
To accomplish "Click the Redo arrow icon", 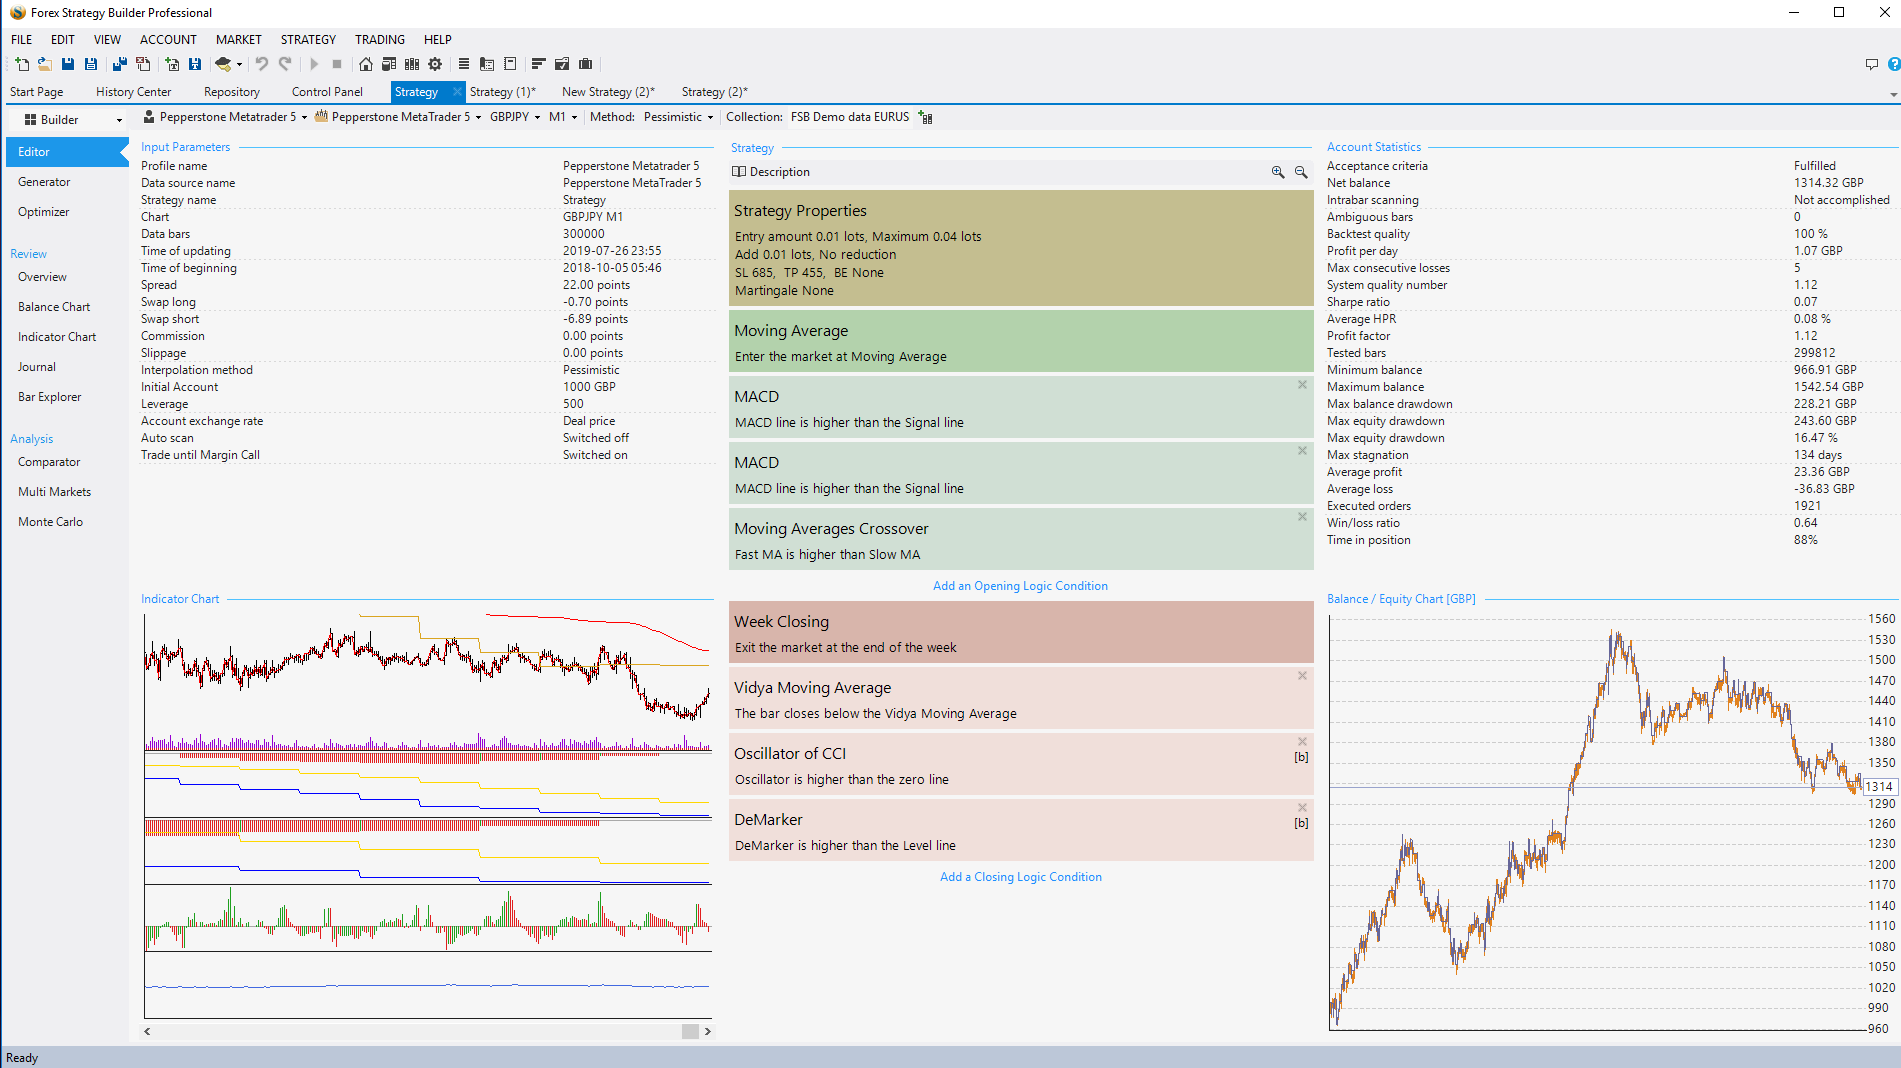I will [x=285, y=64].
